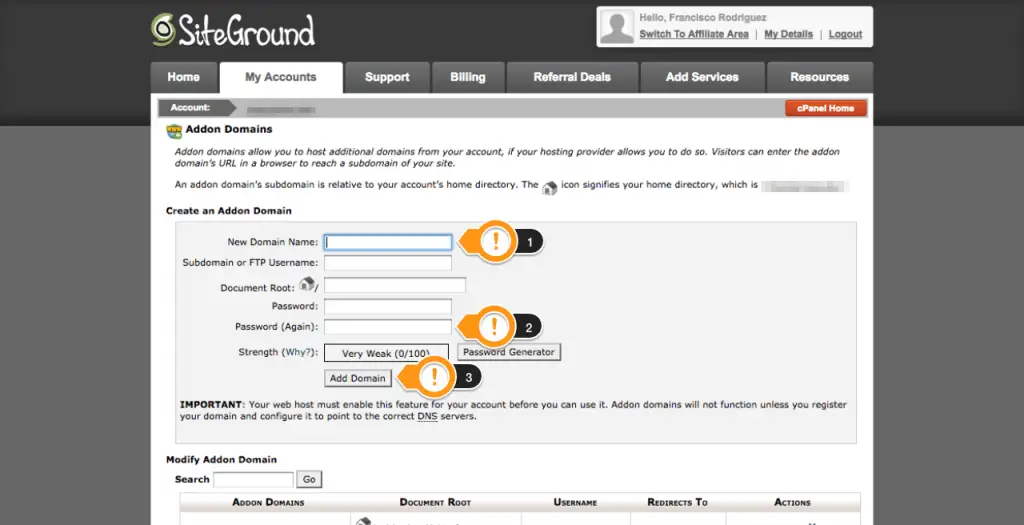Click the Very Weak strength meter
Viewport: 1024px width, 525px height.
[x=387, y=353]
